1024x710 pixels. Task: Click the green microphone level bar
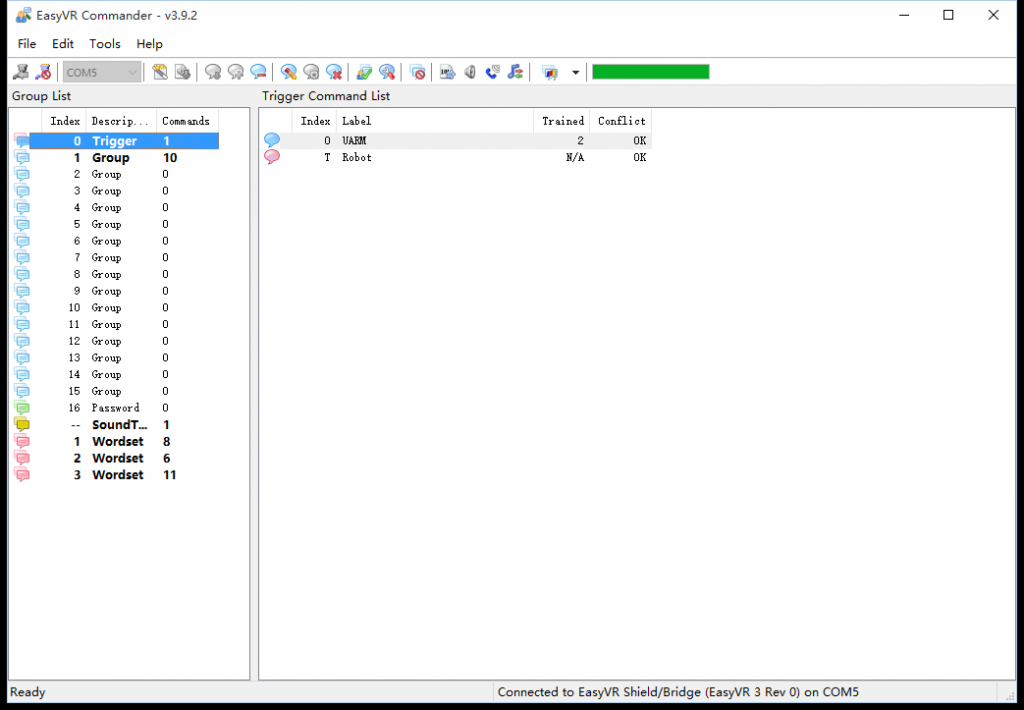tap(650, 72)
